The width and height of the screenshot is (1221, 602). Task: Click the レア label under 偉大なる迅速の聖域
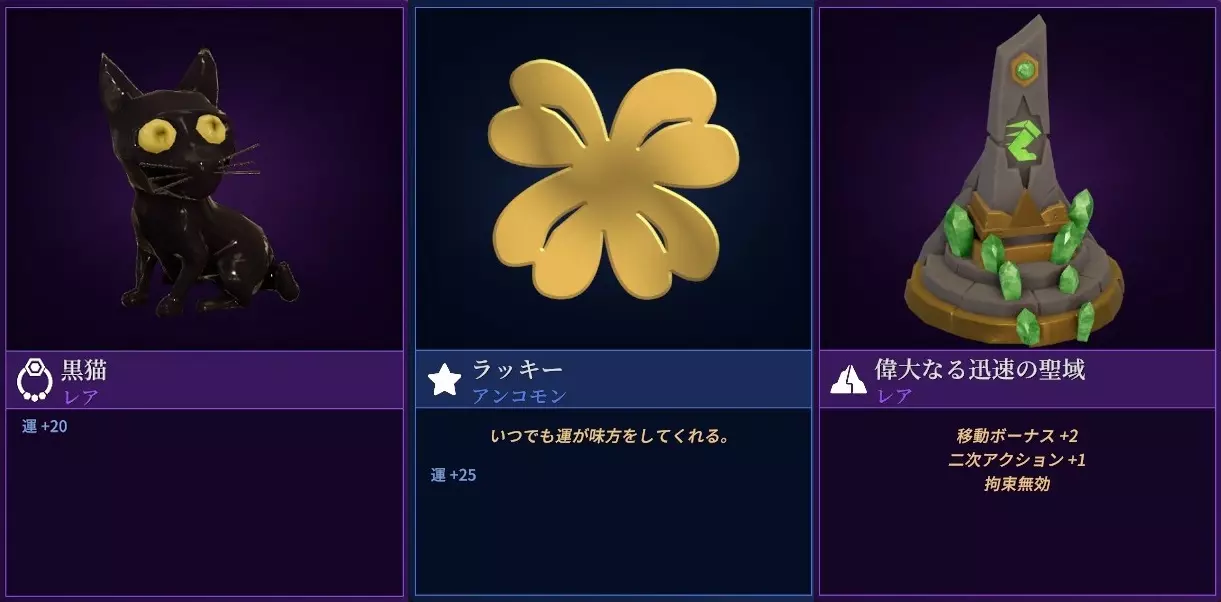tap(894, 396)
